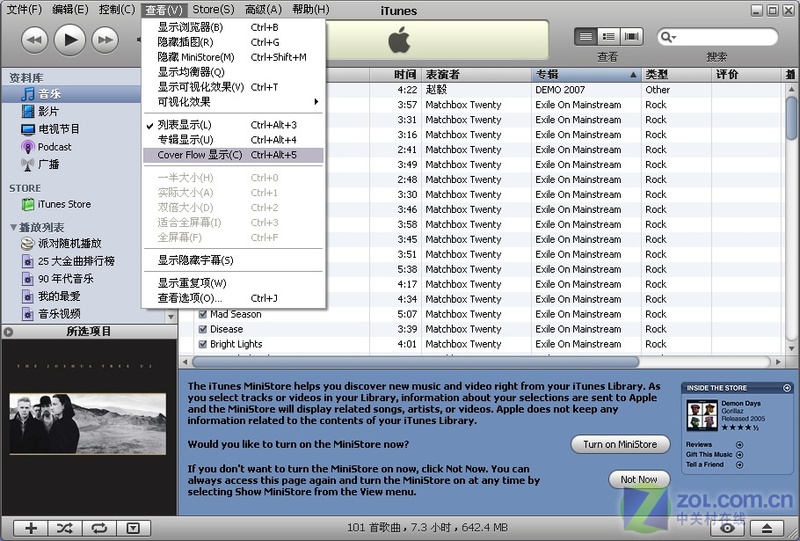Expand the 可视化效果 submenu arrow
This screenshot has width=800, height=541.
pyautogui.click(x=316, y=102)
